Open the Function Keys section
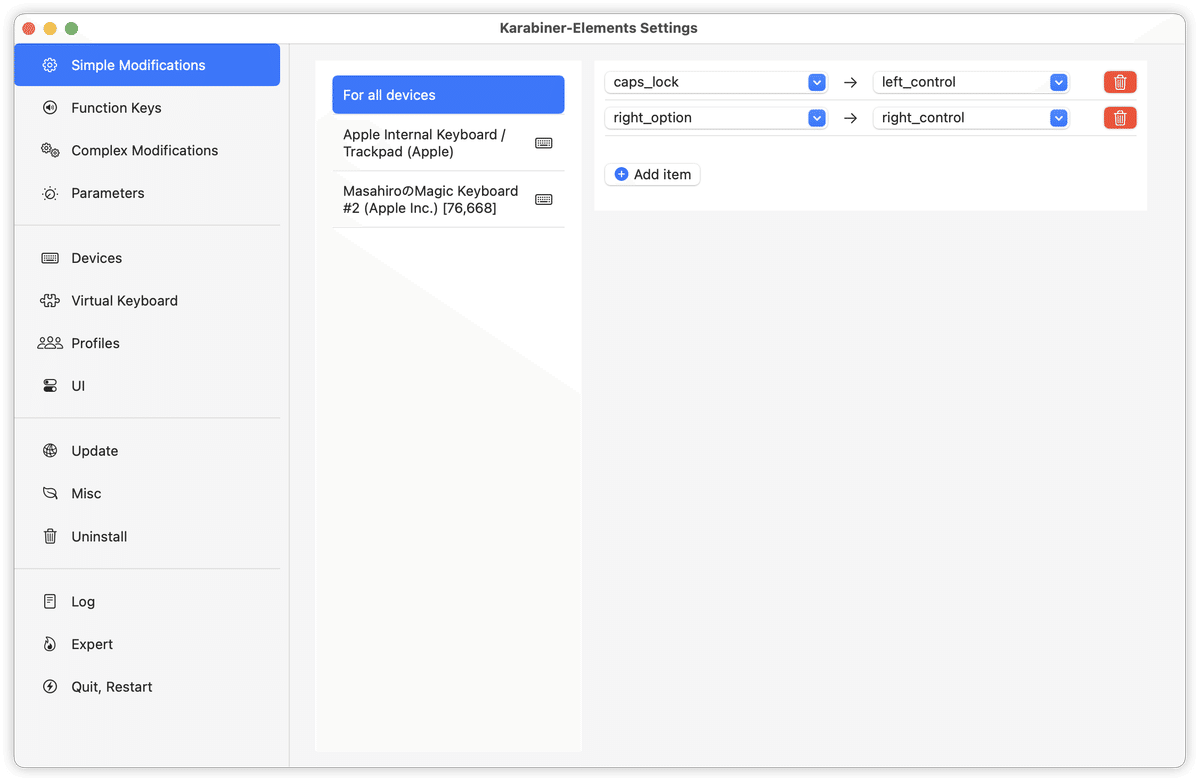The height and width of the screenshot is (782, 1200). coord(147,108)
